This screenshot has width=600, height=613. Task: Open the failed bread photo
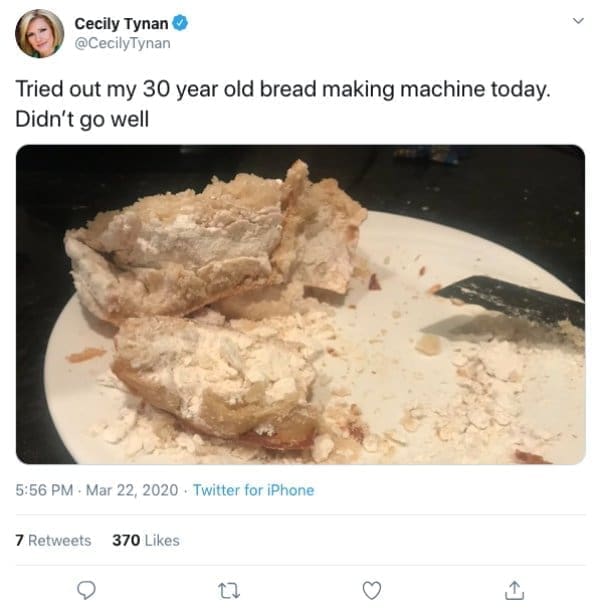(x=300, y=305)
